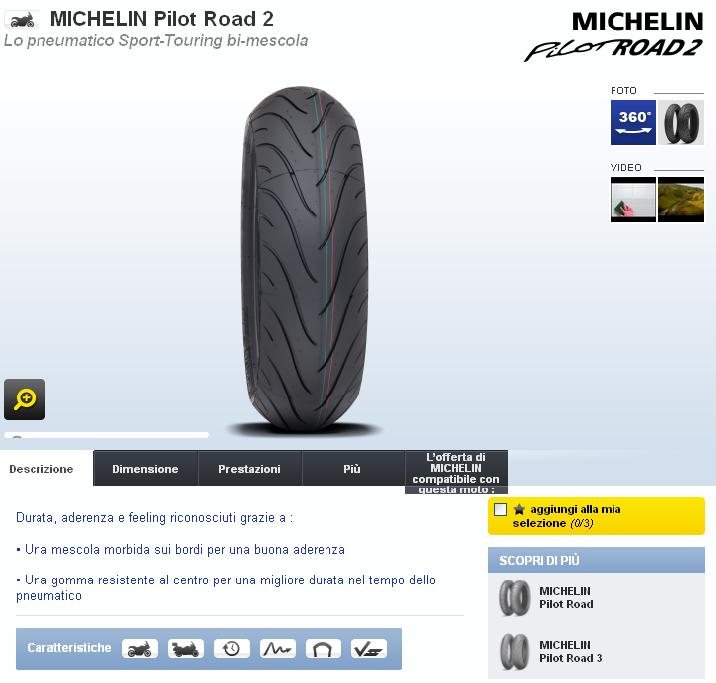Check the 'aggiungi alla mia selezione' checkbox
The height and width of the screenshot is (683, 716).
click(x=500, y=510)
